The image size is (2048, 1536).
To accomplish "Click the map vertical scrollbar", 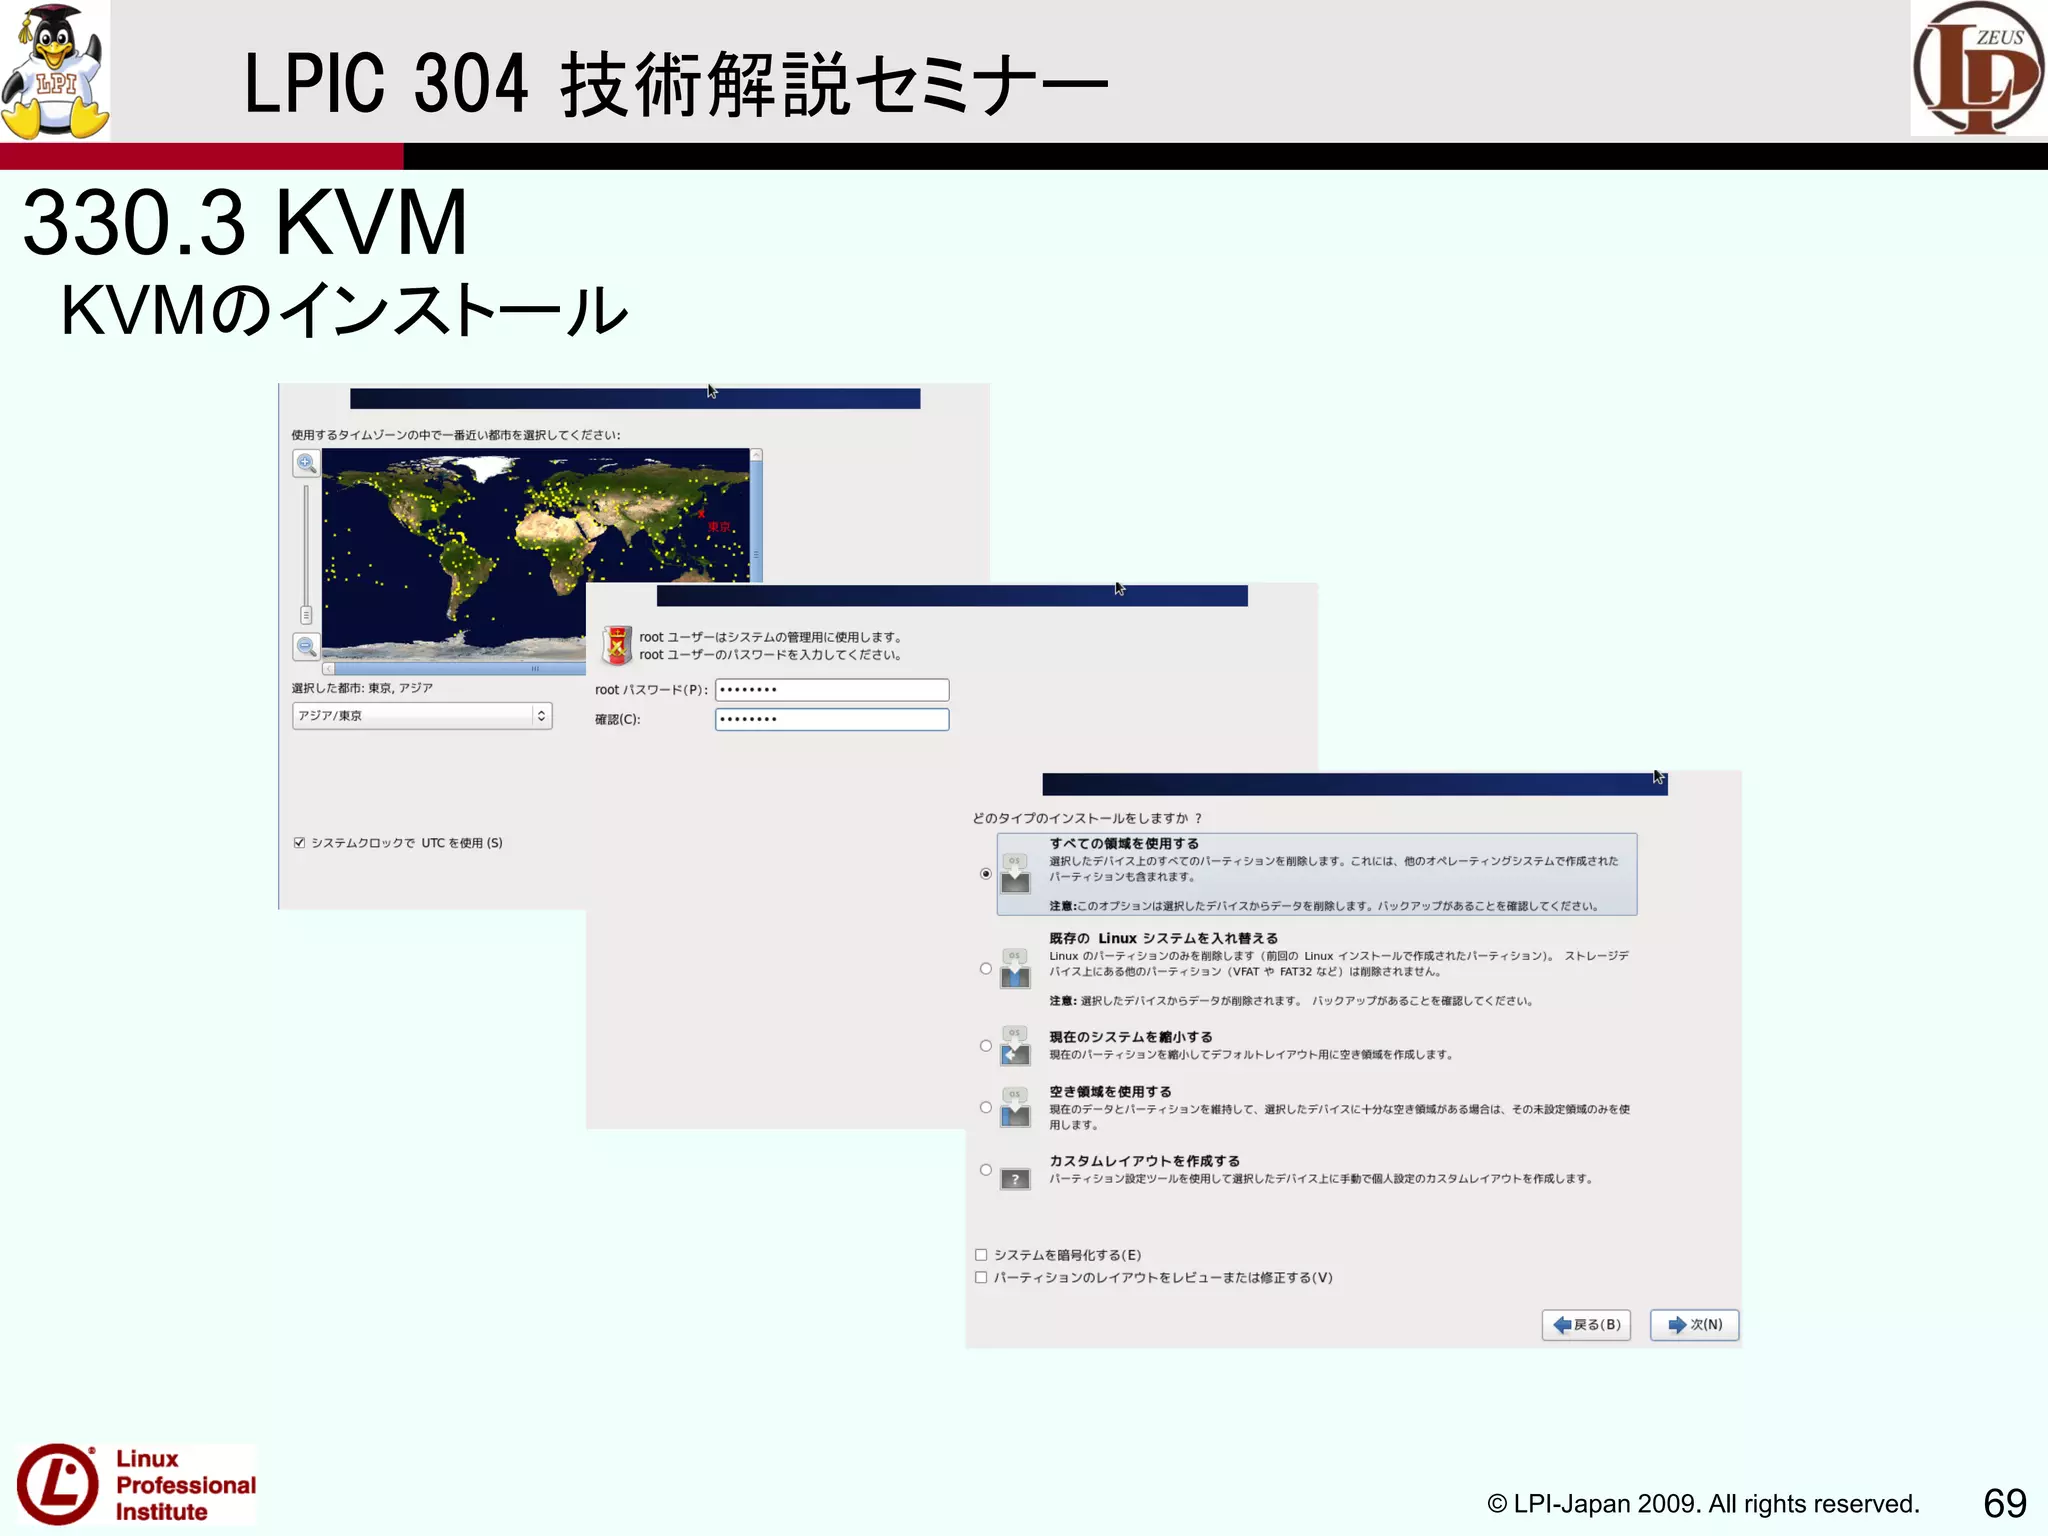I will [x=756, y=515].
